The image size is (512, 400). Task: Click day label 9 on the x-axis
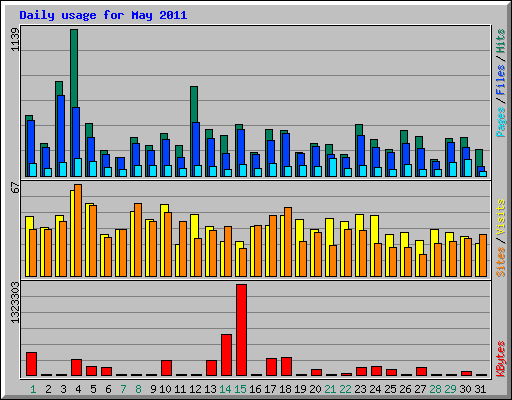153,389
